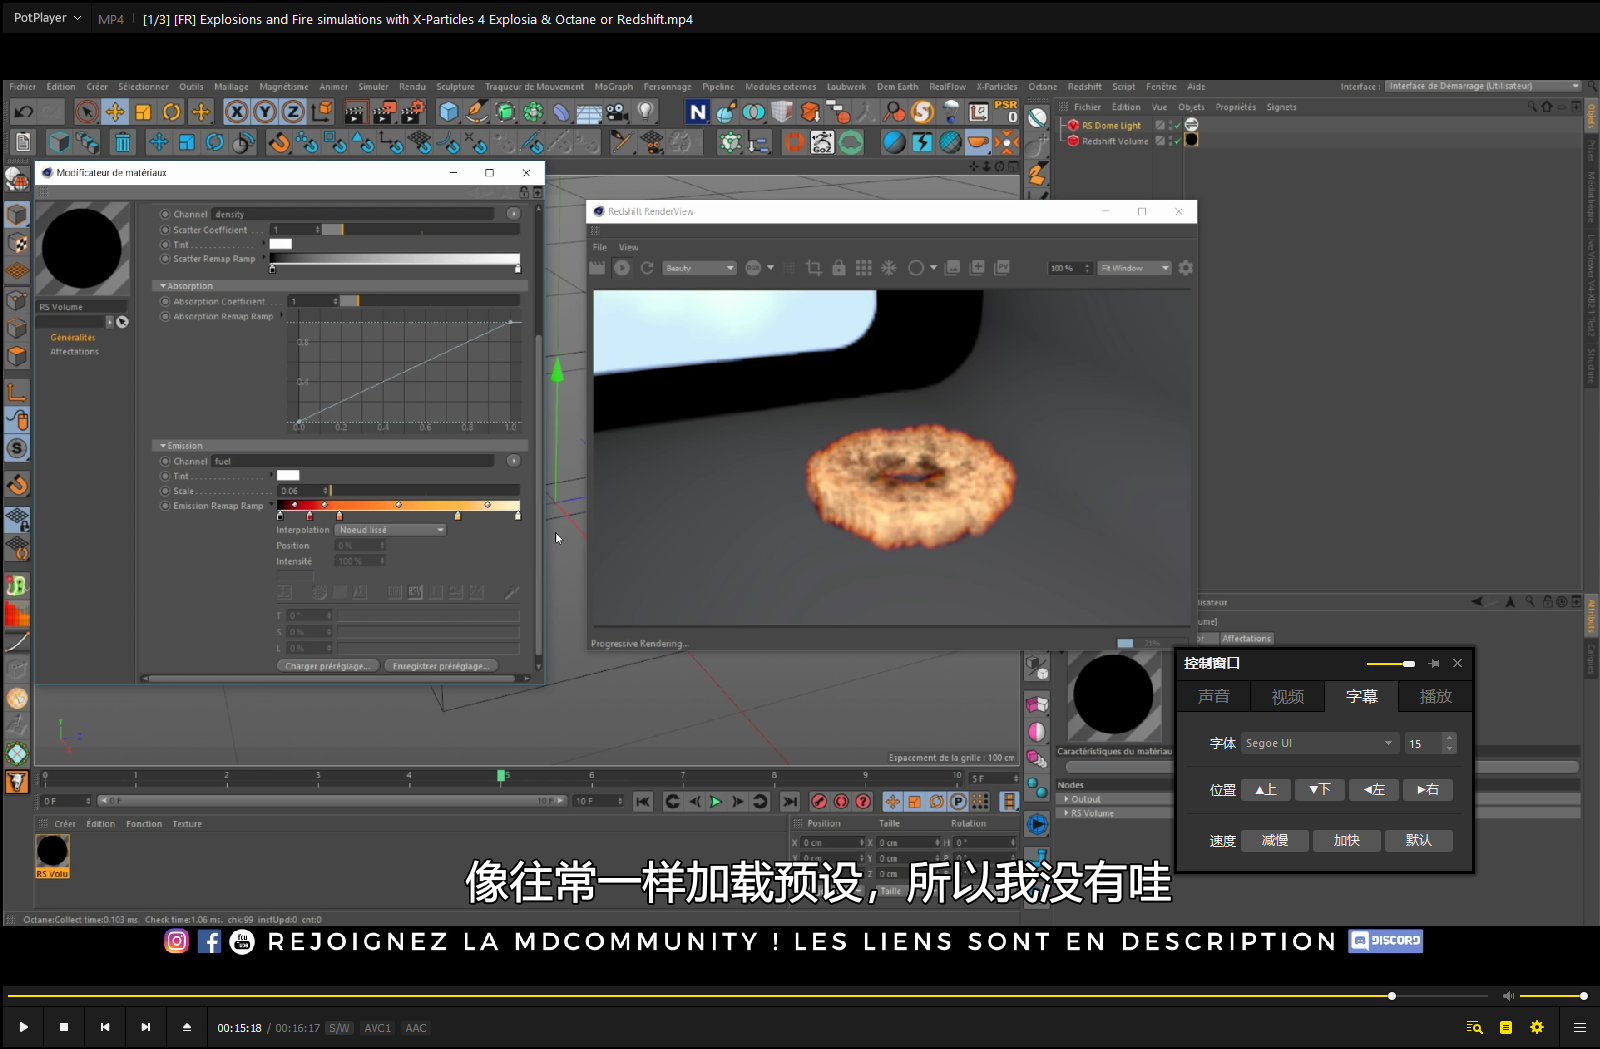
Task: Open RenderView settings gear
Action: pos(1186,268)
